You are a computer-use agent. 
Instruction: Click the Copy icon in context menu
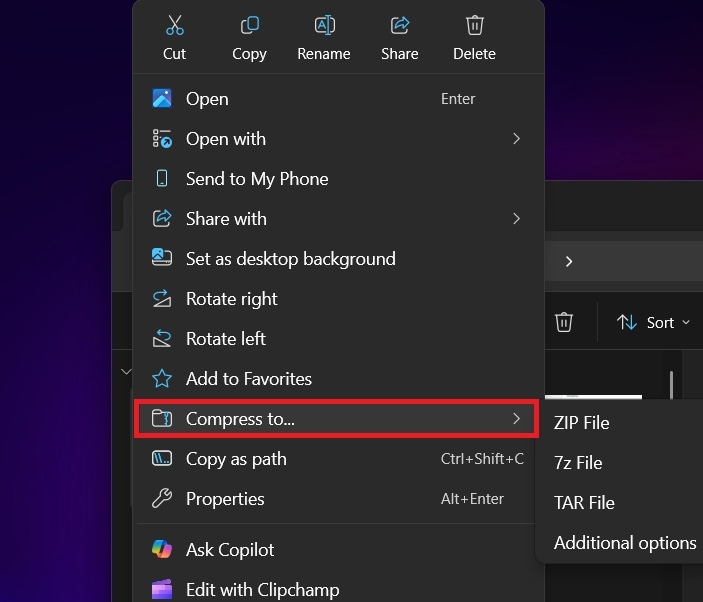249,26
